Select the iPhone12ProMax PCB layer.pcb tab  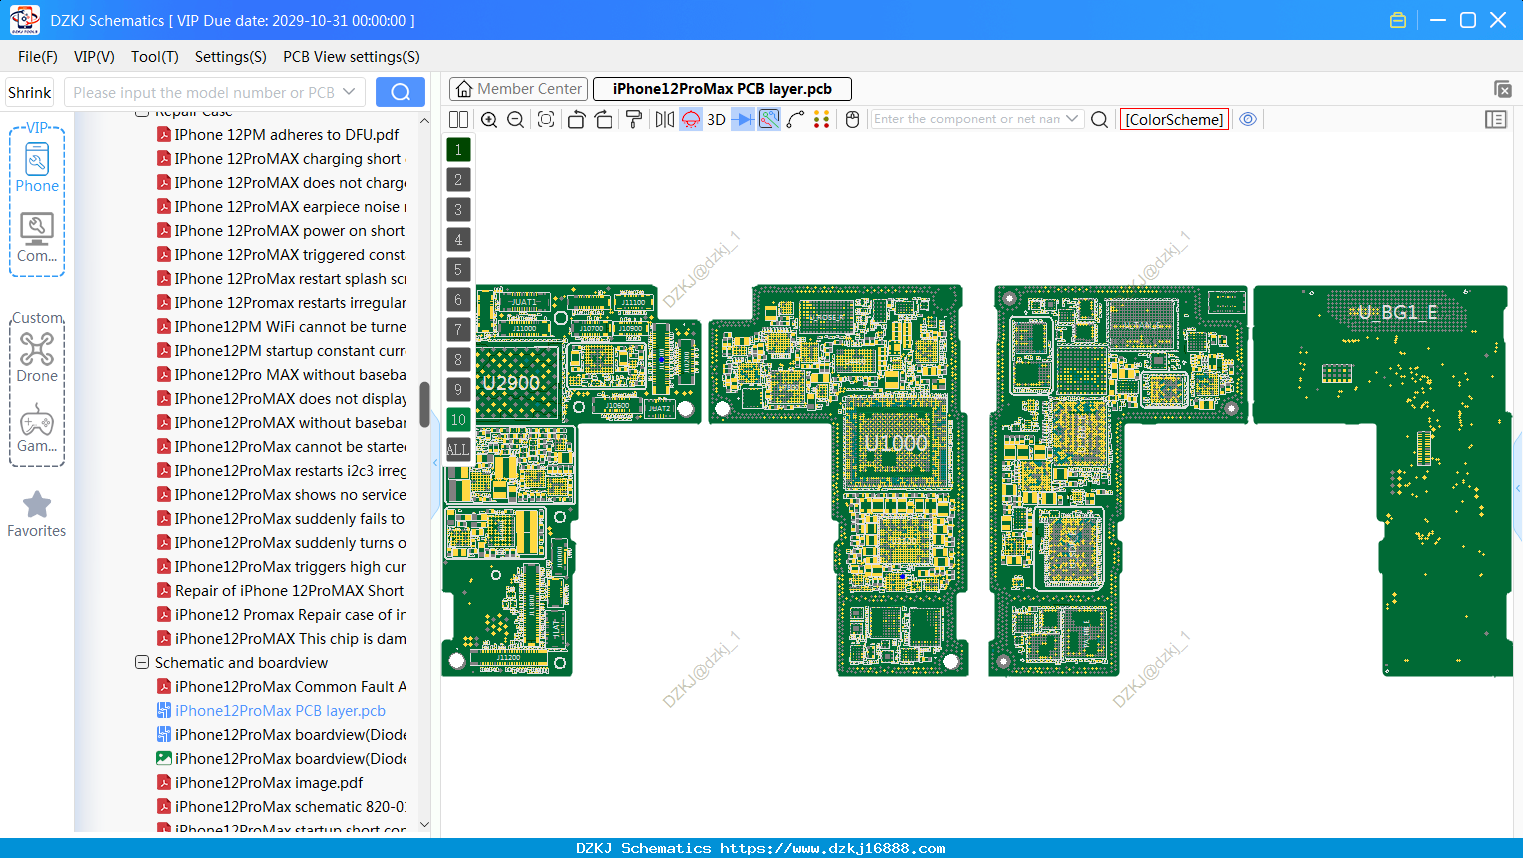point(722,89)
